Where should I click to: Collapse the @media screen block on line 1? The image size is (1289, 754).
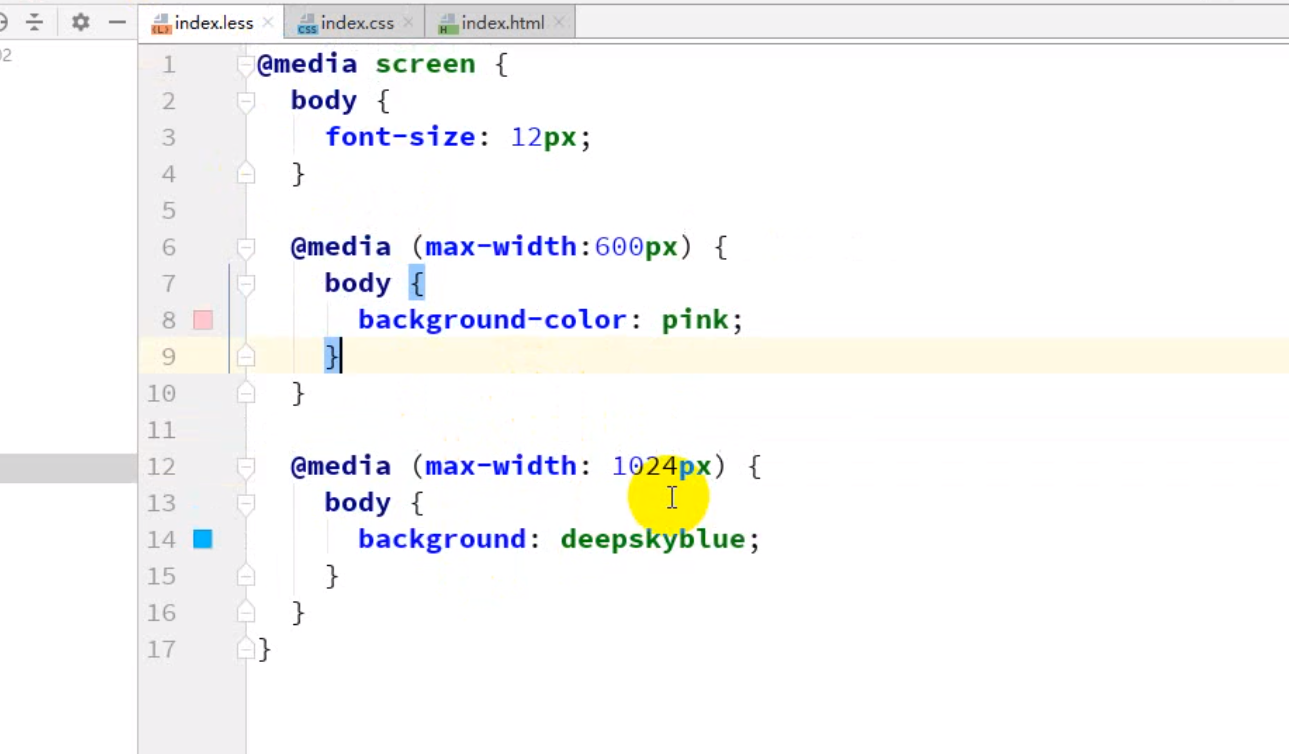246,65
